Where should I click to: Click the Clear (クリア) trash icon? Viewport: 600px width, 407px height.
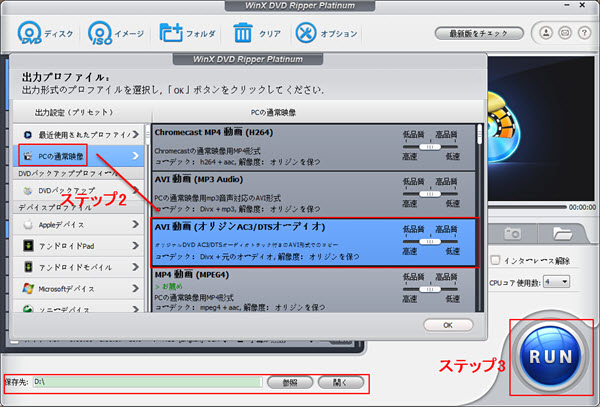243,33
